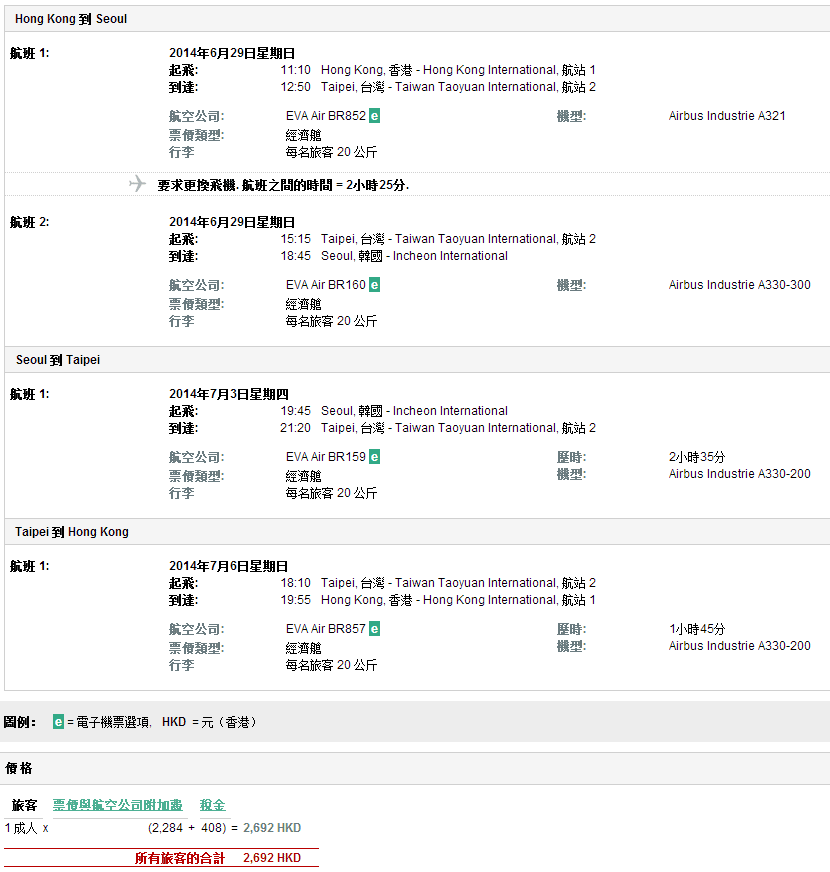Click e-ticket icon beside EVA Air BR159
Screen dimensions: 830x872
tap(374, 457)
